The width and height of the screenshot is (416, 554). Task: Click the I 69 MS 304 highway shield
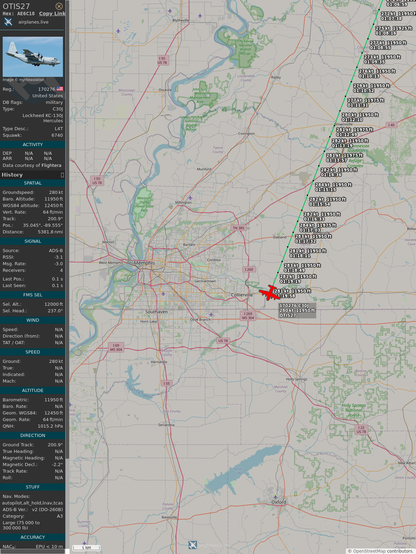point(116,347)
